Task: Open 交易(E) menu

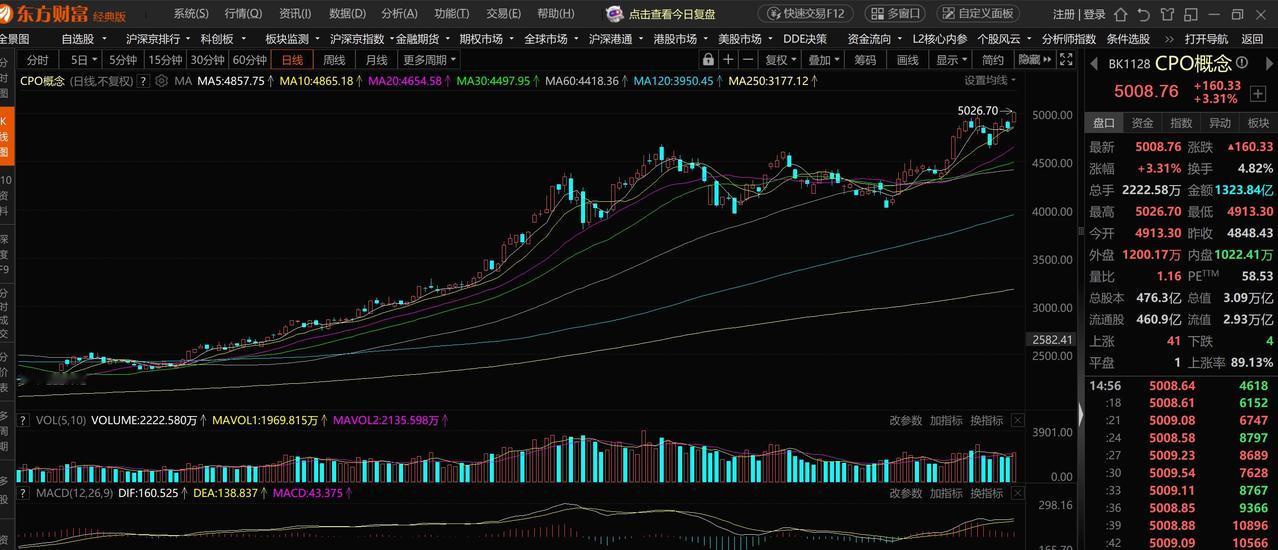Action: tap(504, 14)
